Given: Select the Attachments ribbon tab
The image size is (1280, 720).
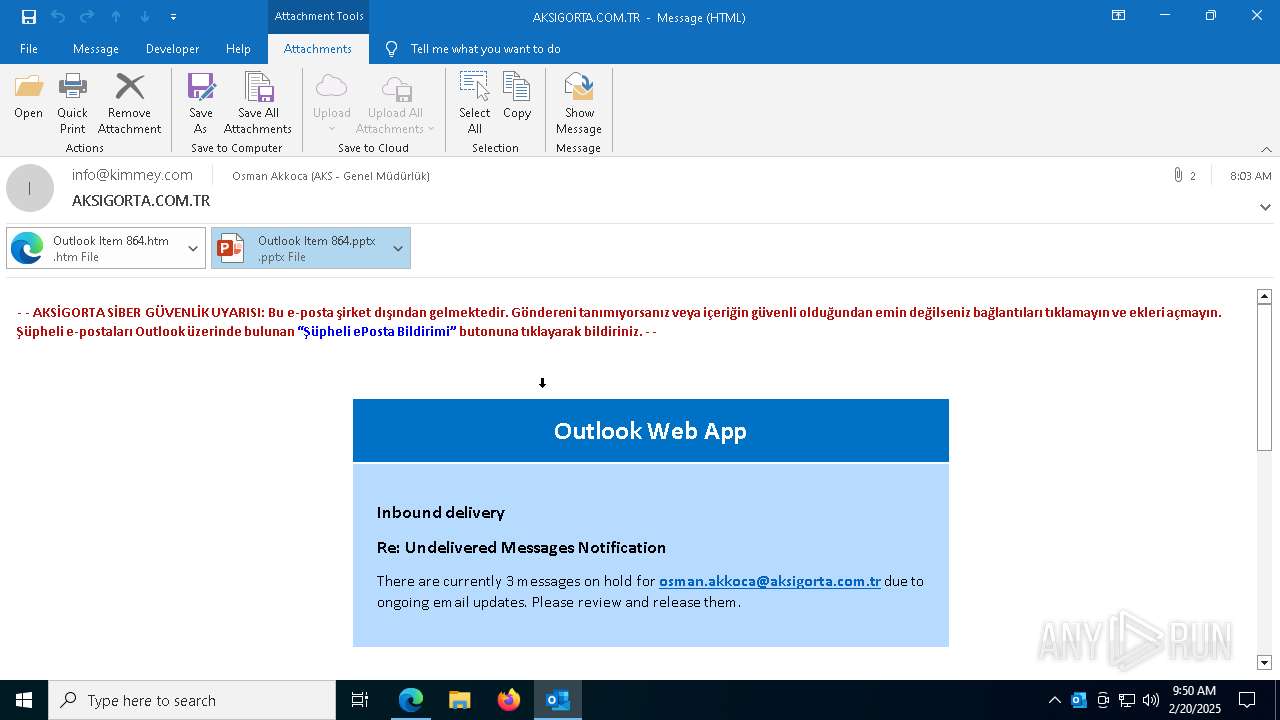Looking at the screenshot, I should point(318,49).
